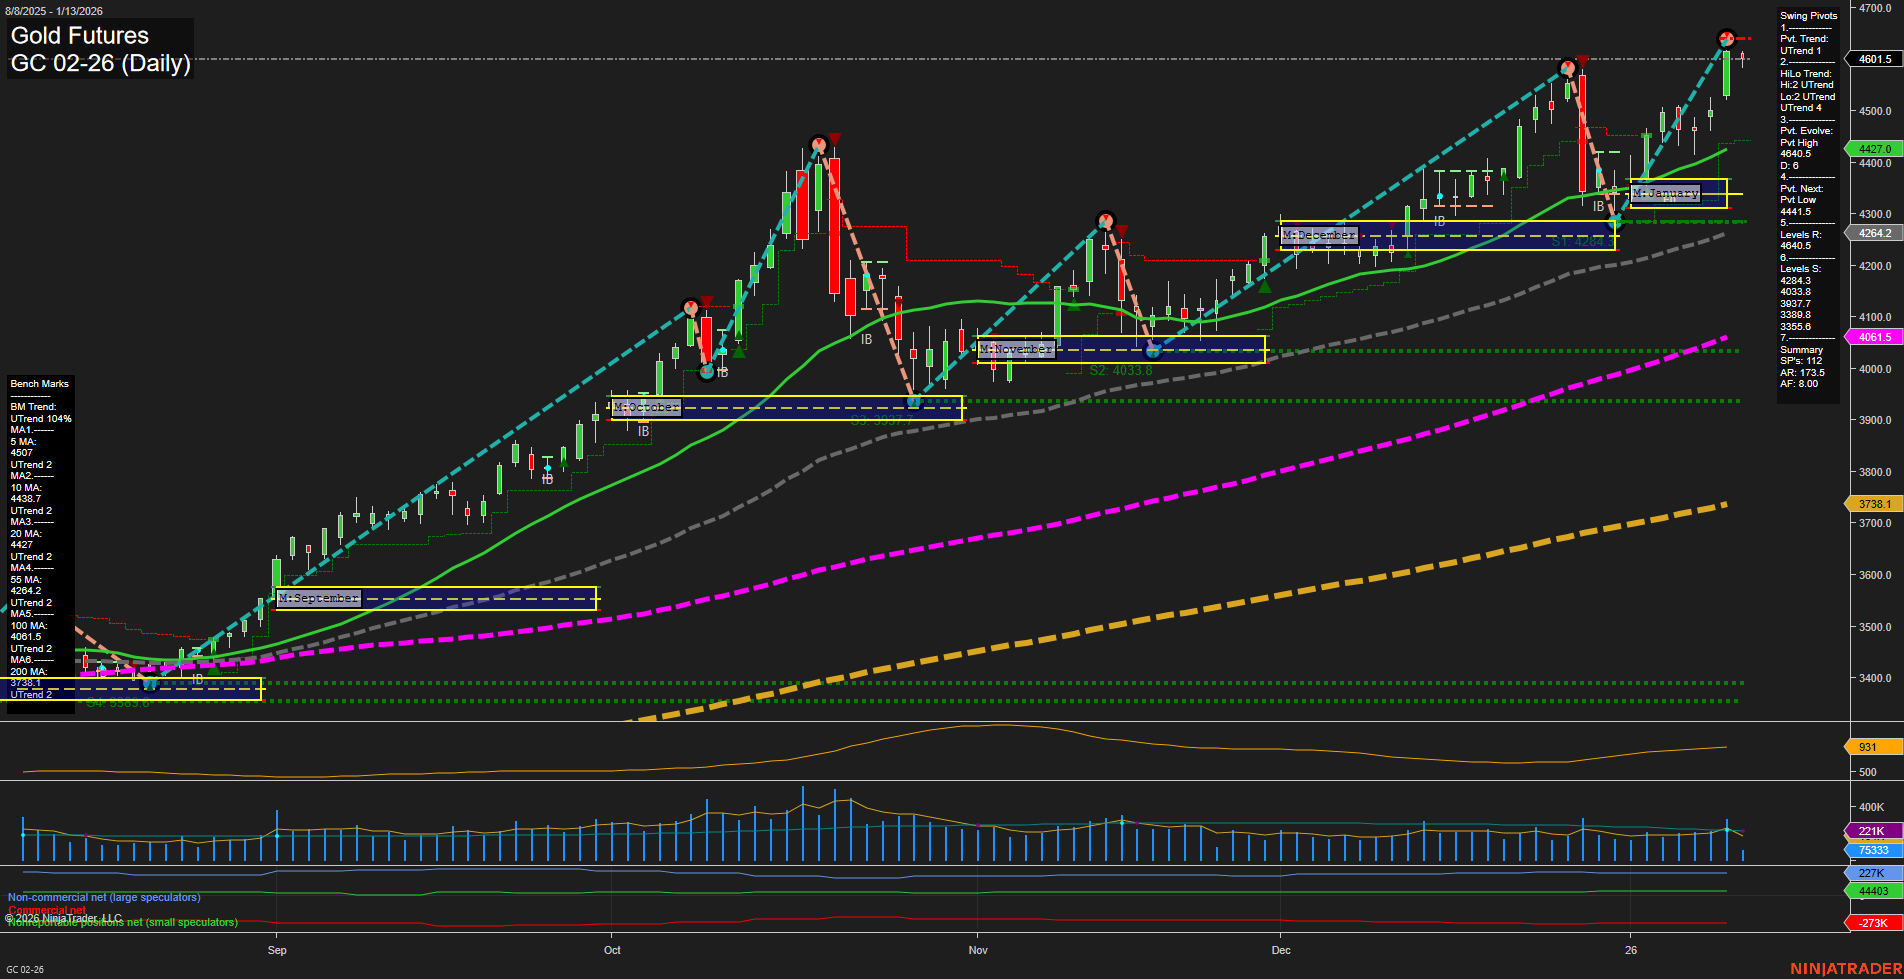Select the red down-arrow pivot at the October peak
Viewport: 1904px width, 979px height.
point(834,138)
